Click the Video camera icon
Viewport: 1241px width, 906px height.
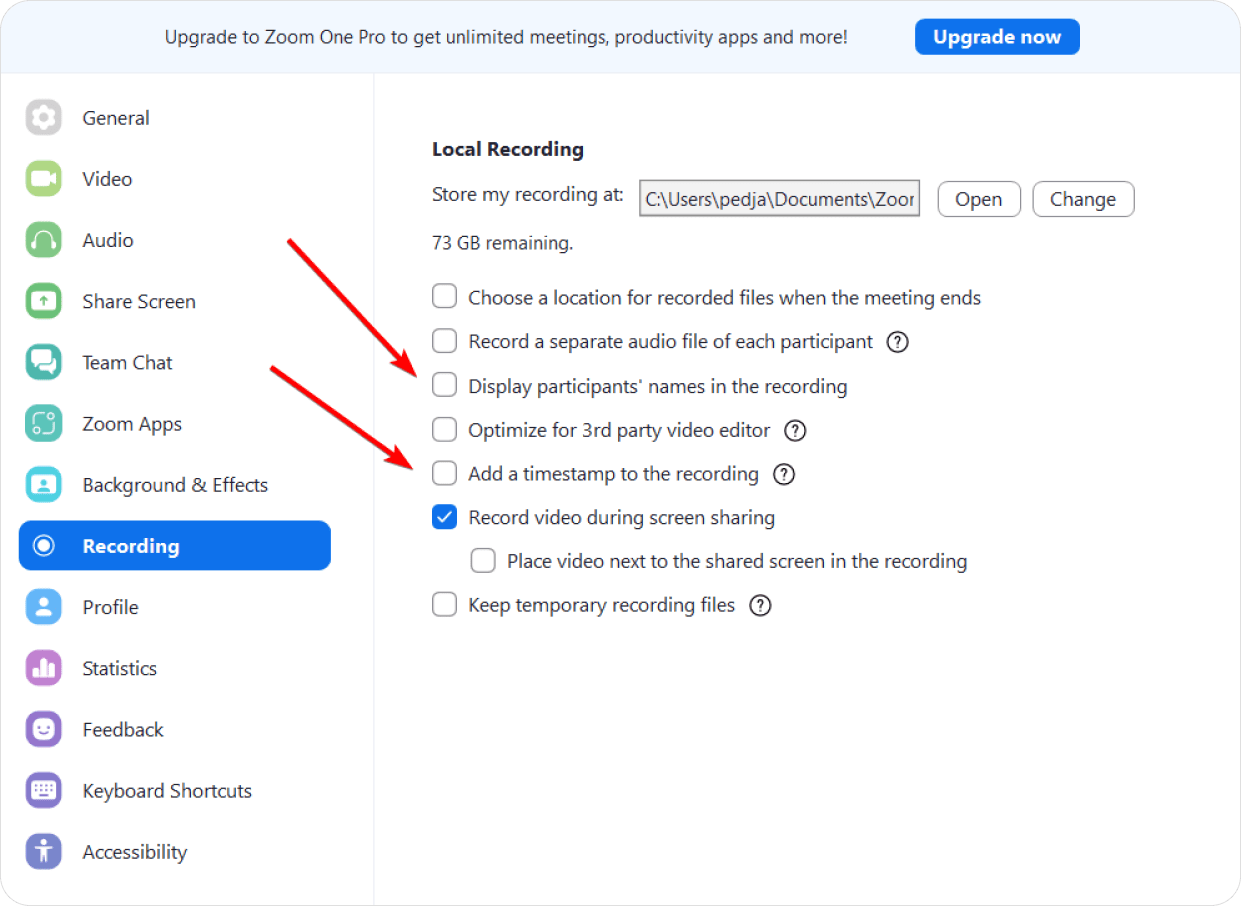coord(44,179)
